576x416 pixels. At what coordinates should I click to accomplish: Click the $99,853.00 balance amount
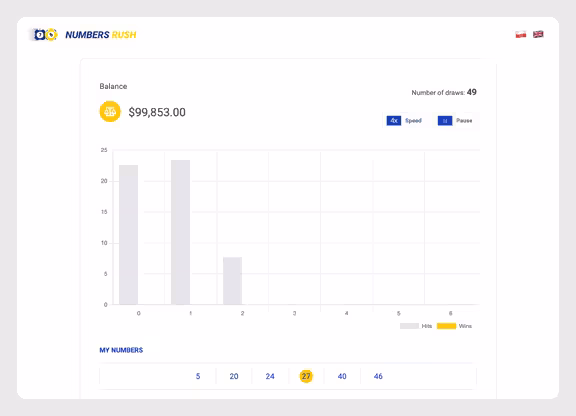157,112
